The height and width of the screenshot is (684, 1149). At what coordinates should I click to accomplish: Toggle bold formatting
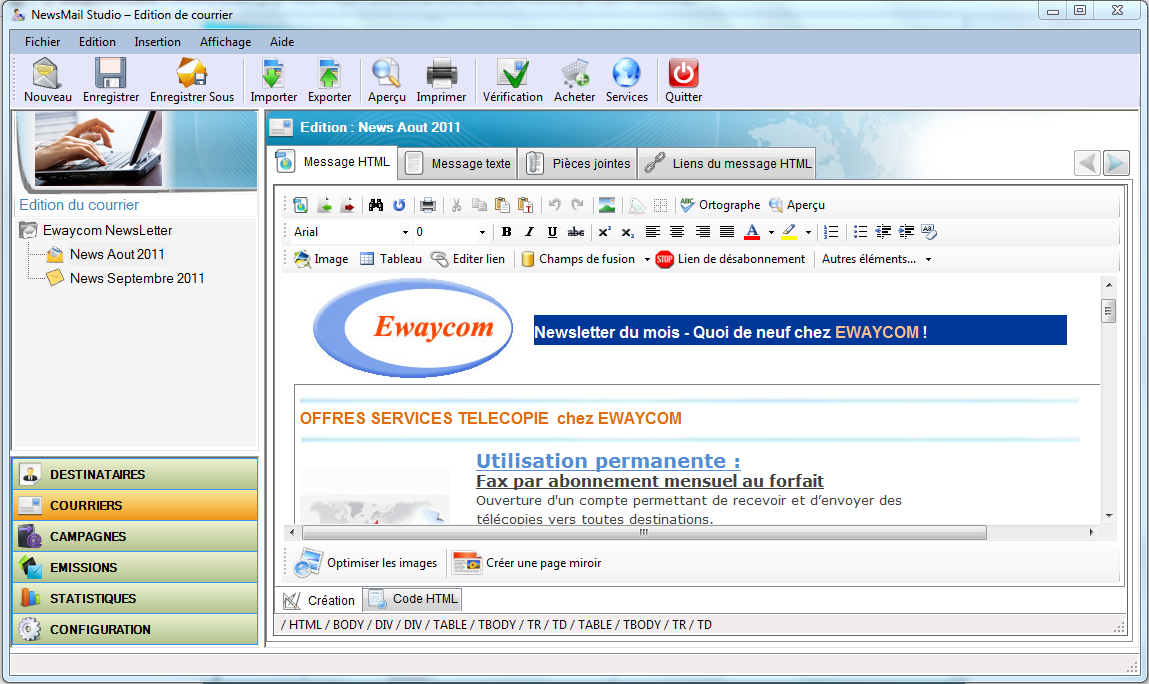coord(507,232)
